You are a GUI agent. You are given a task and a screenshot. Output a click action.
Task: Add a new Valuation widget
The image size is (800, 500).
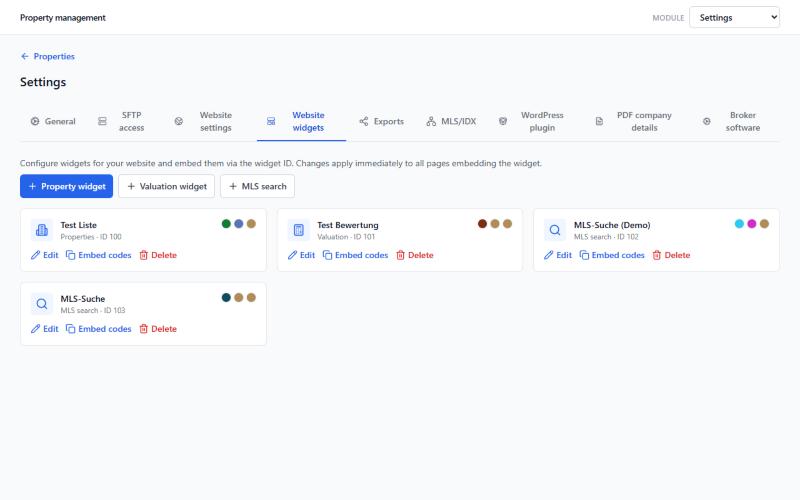click(167, 186)
